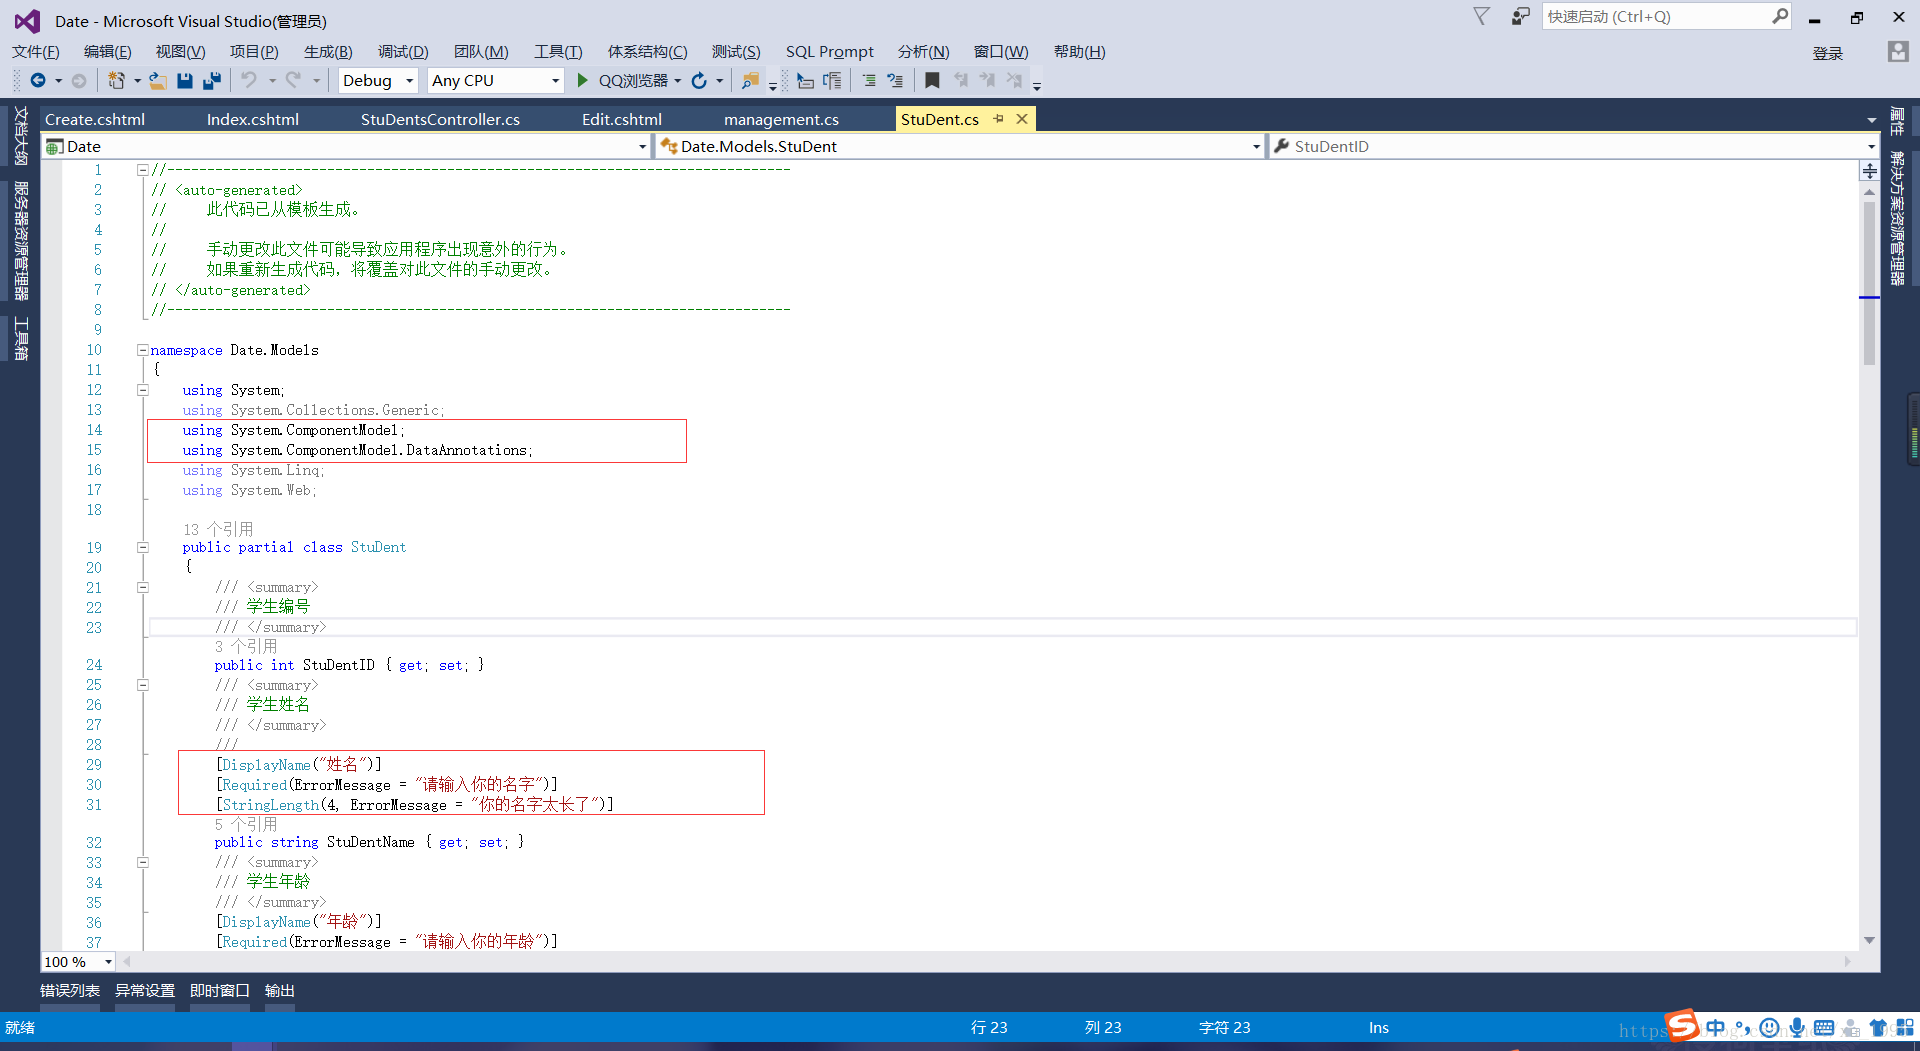Viewport: 1920px width, 1051px height.
Task: Click the Open File folder icon
Action: pyautogui.click(x=158, y=81)
